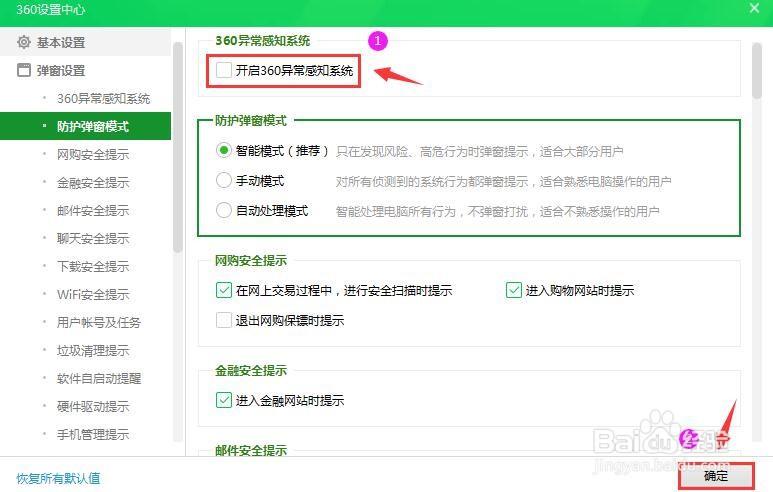
Task: Click the main panel vertical scrollbar thumb
Action: (757, 71)
